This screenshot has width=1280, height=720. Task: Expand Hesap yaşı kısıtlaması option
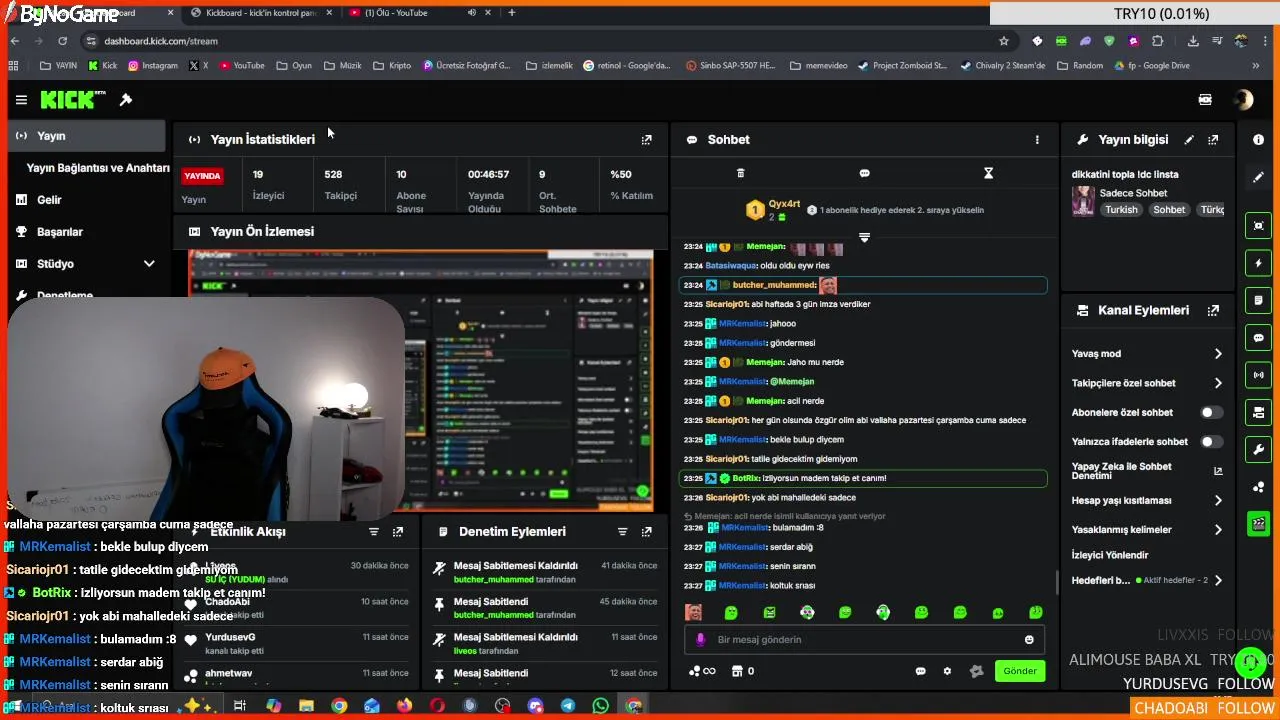(x=1218, y=500)
